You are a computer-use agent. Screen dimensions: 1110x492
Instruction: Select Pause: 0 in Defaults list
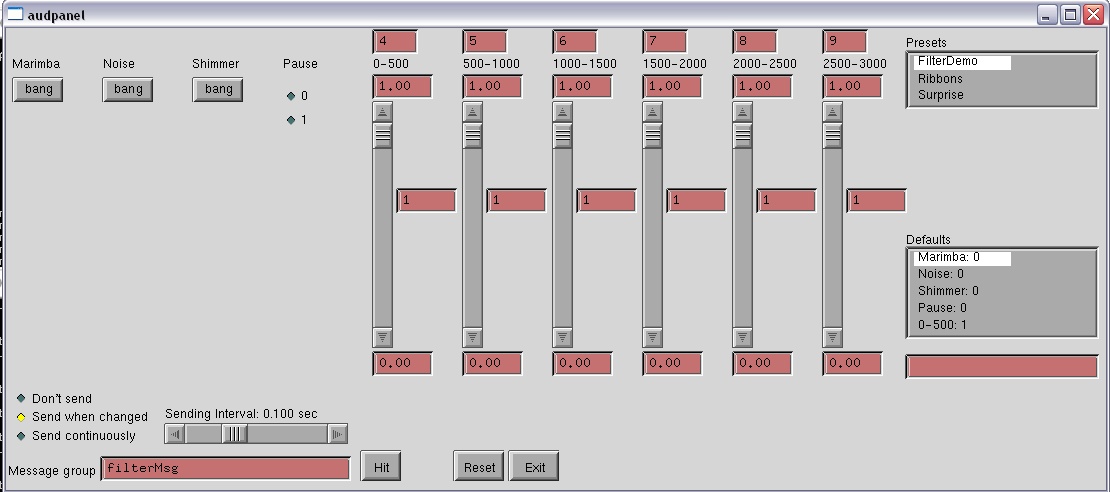click(x=942, y=308)
